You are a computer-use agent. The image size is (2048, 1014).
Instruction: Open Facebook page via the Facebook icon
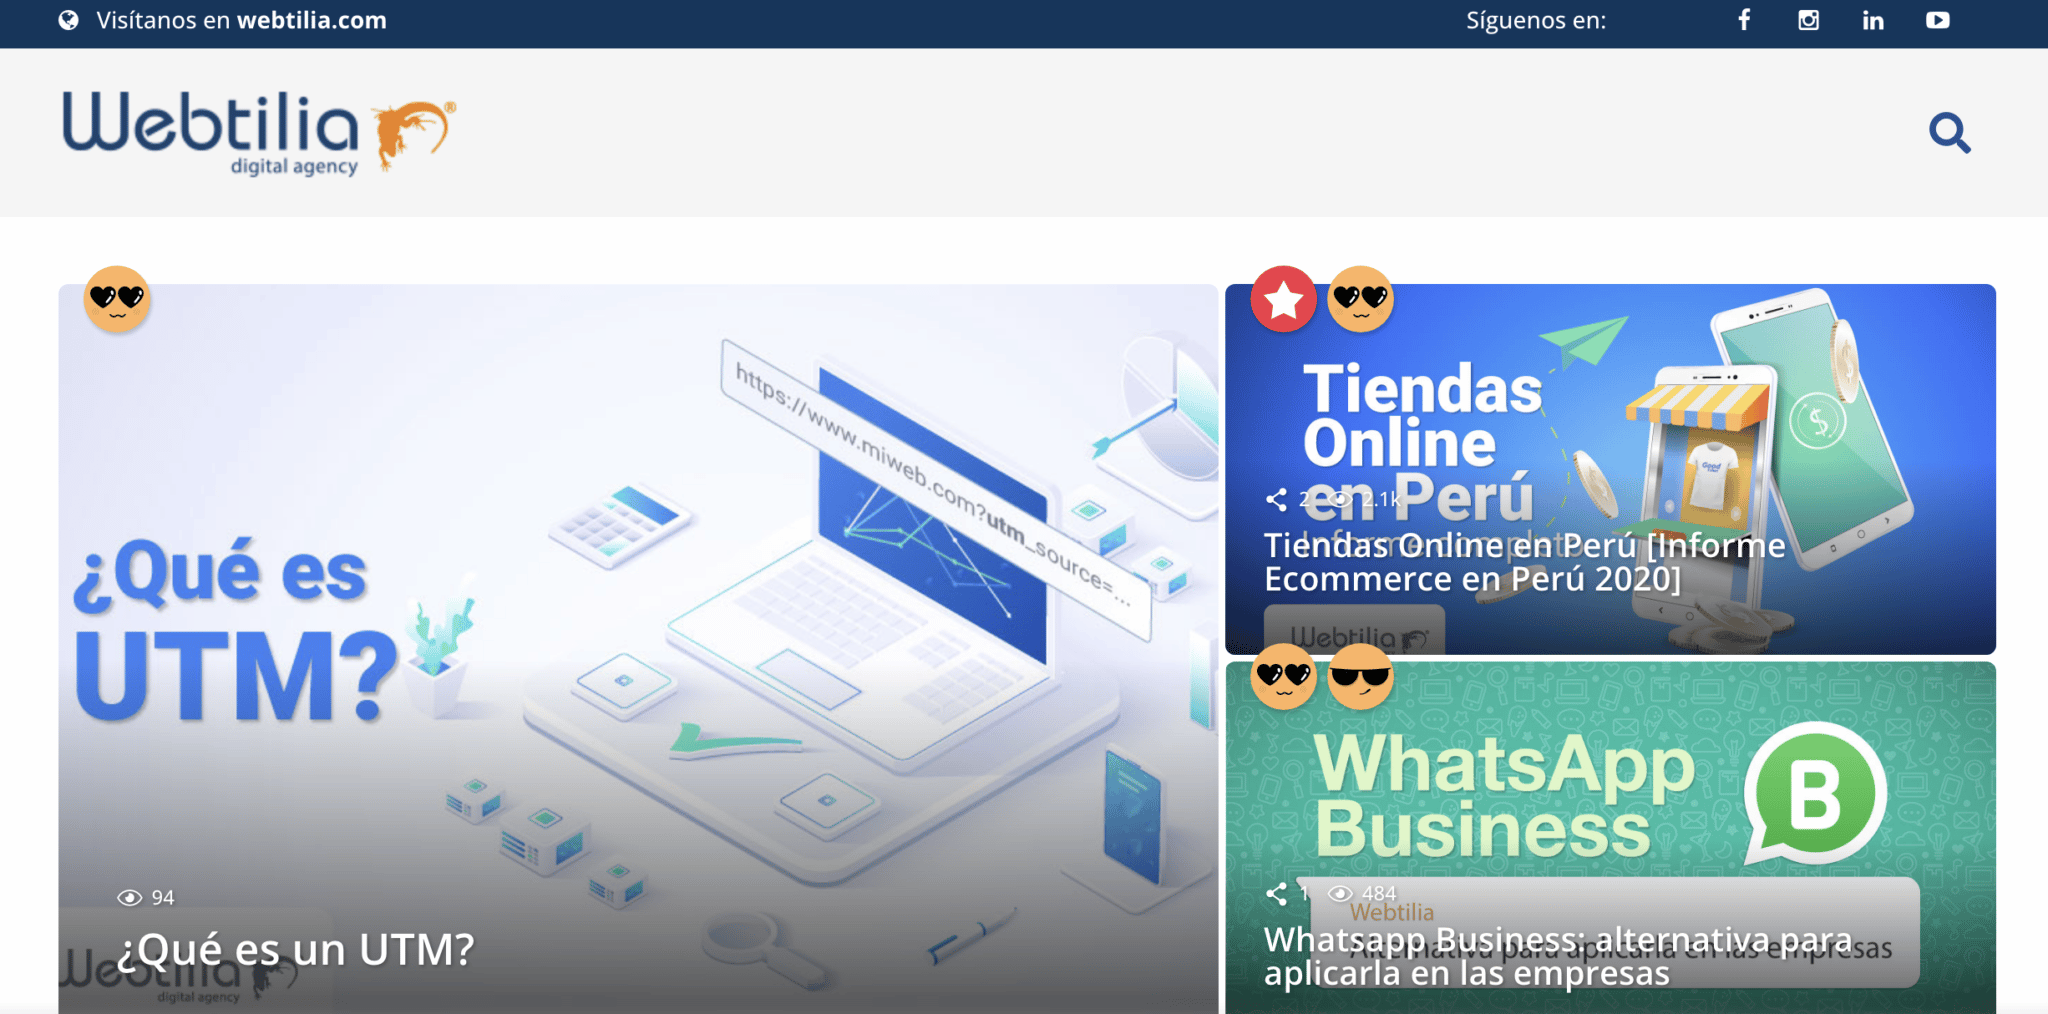pos(1744,19)
